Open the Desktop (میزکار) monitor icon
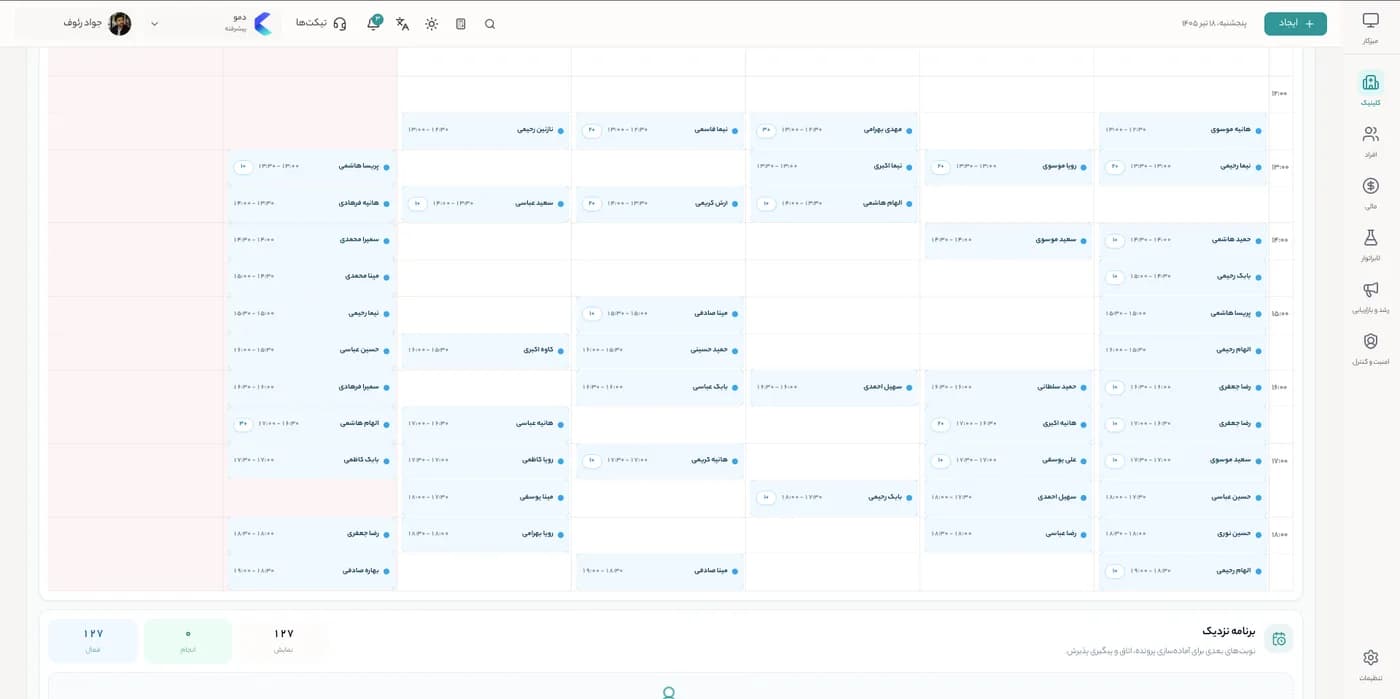Viewport: 1400px width, 699px height. [1370, 27]
